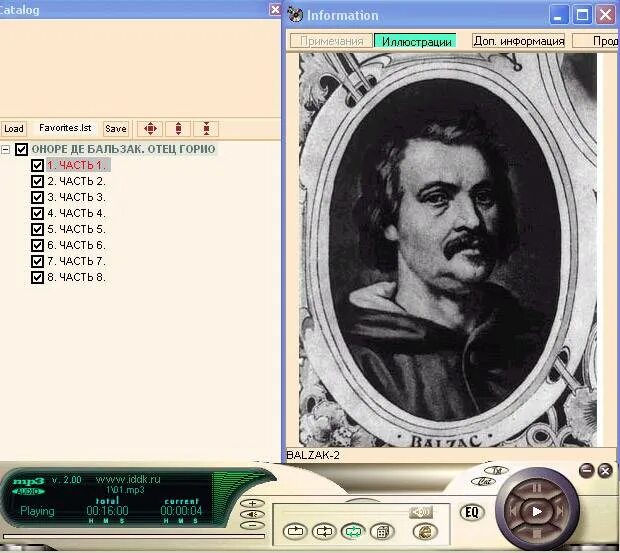Enable random play with dice icon
Screen dimensions: 620x553
(382, 531)
